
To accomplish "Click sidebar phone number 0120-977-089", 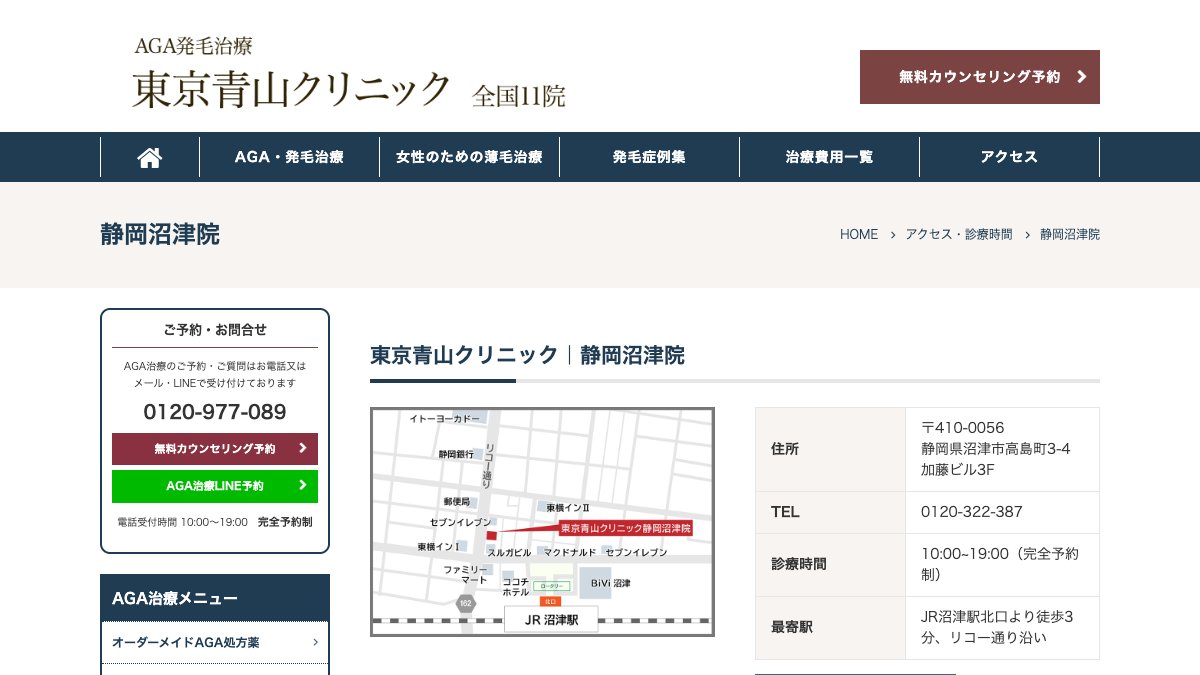I will [215, 412].
